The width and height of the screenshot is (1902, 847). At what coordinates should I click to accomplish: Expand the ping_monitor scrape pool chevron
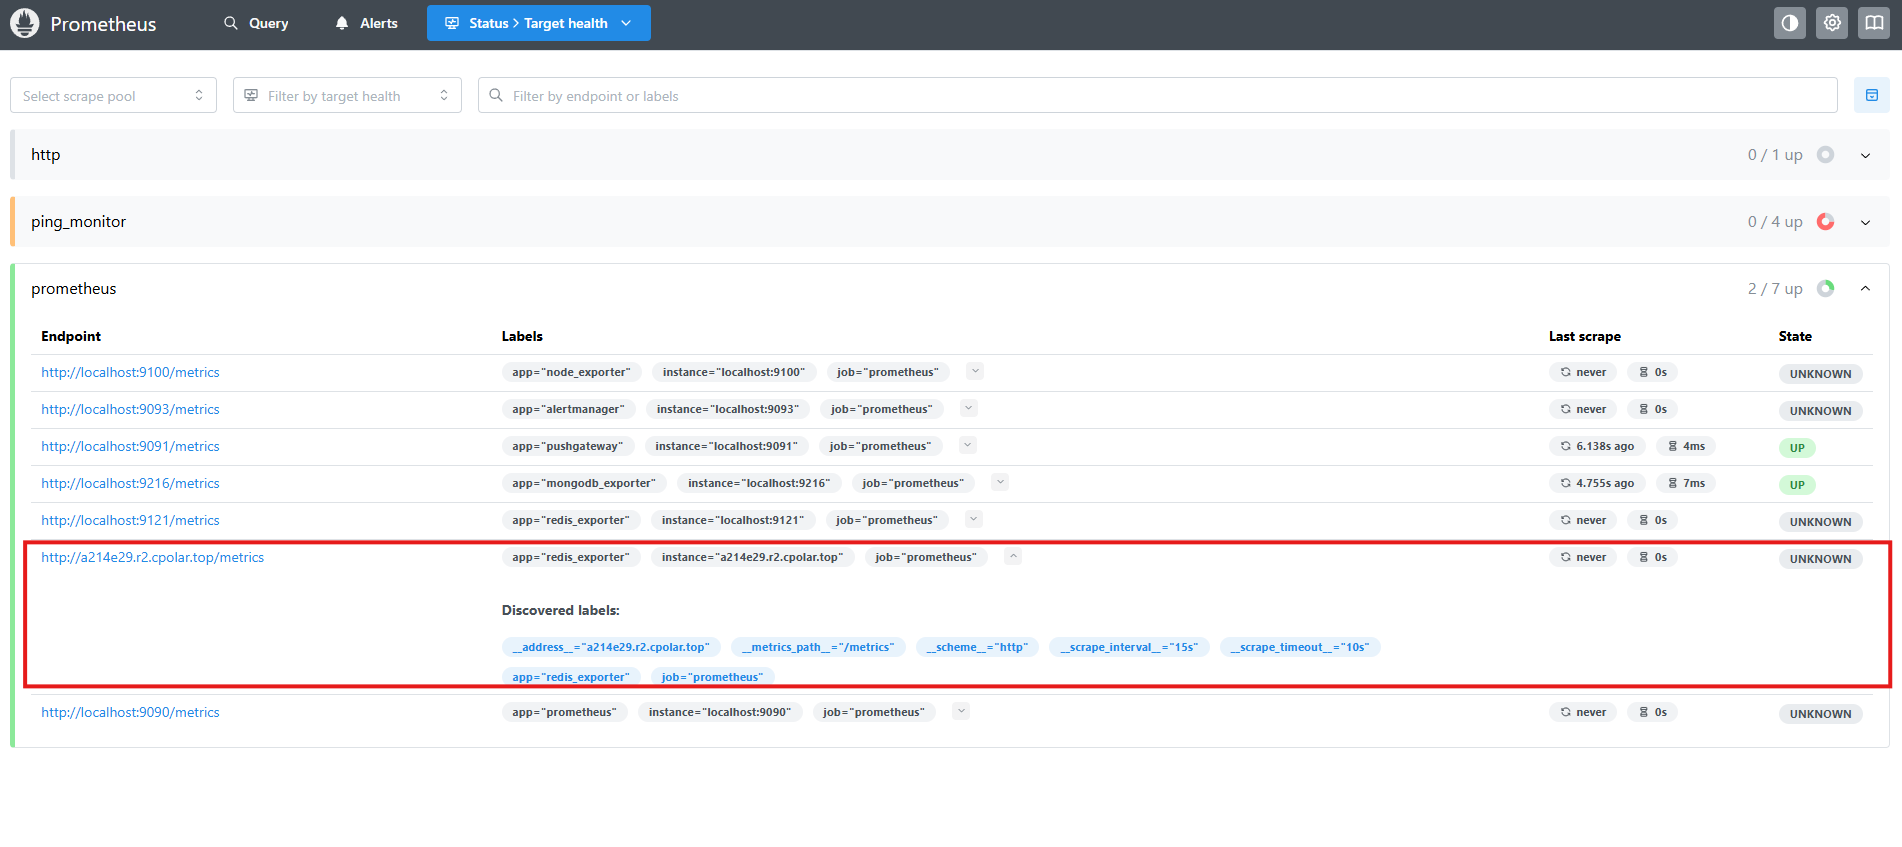pyautogui.click(x=1866, y=222)
